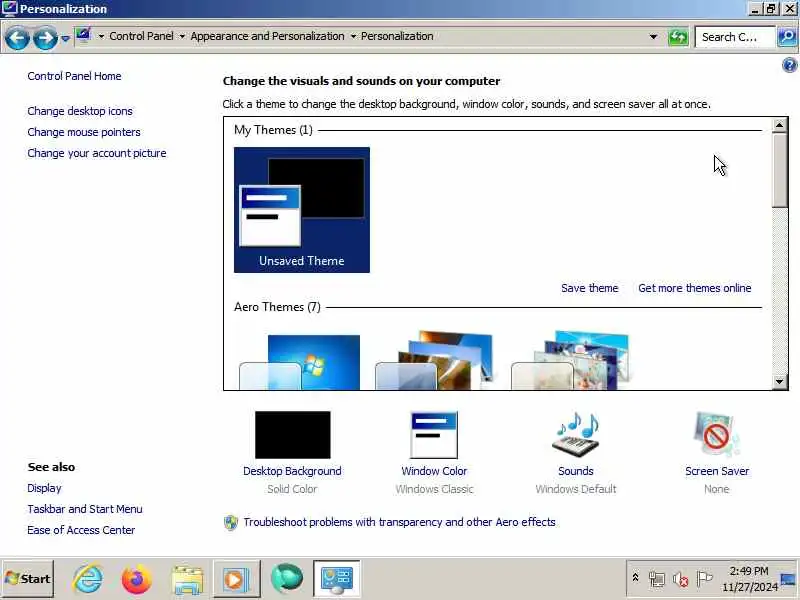Open Taskbar and Start Menu link
800x600 pixels.
[x=85, y=509]
